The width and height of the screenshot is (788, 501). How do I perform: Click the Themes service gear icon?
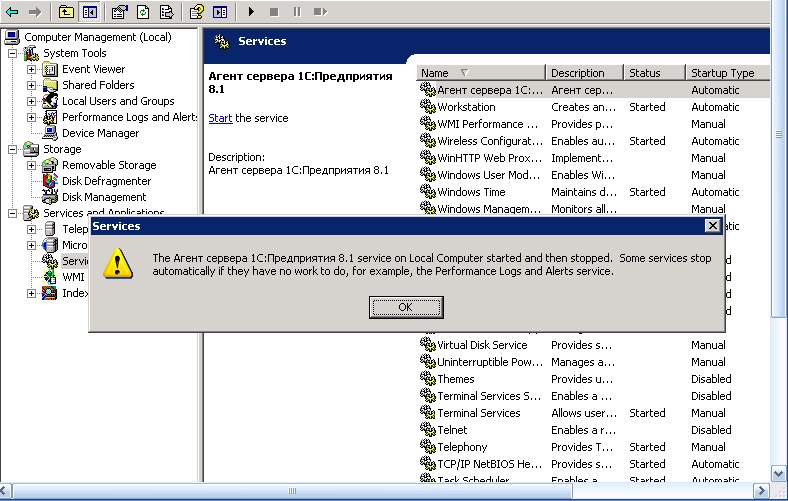pyautogui.click(x=428, y=378)
